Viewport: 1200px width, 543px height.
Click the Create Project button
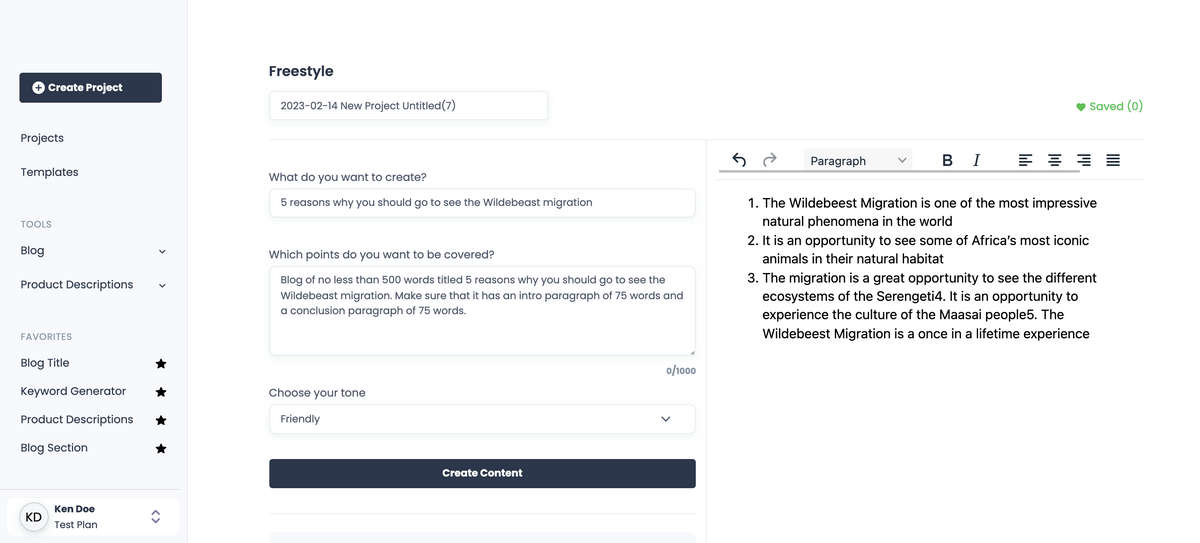coord(90,87)
